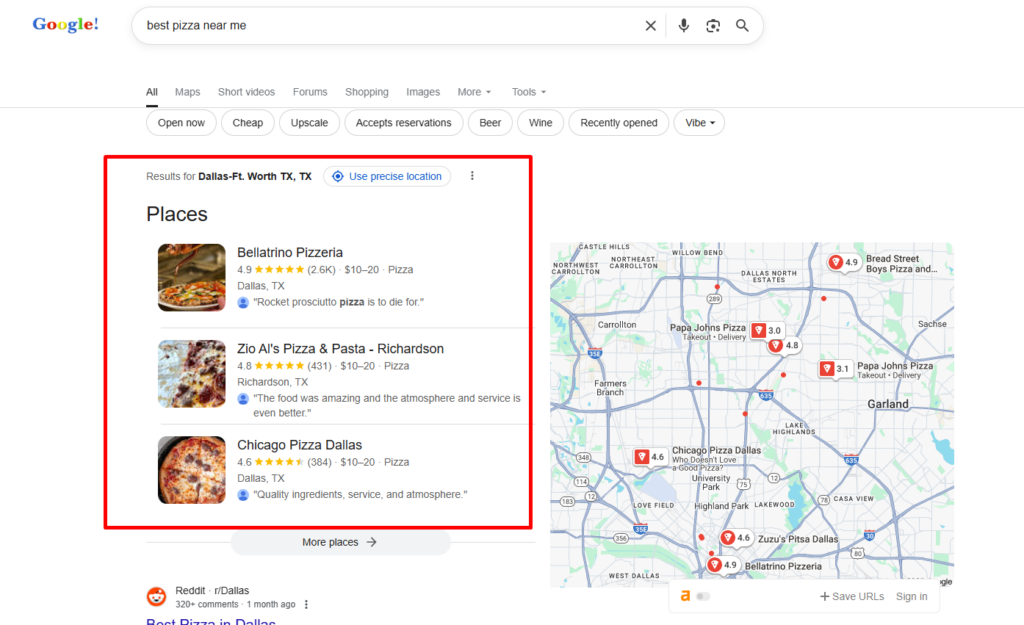Open three-dot menu next to precise location
The width and height of the screenshot is (1024, 625).
471,176
